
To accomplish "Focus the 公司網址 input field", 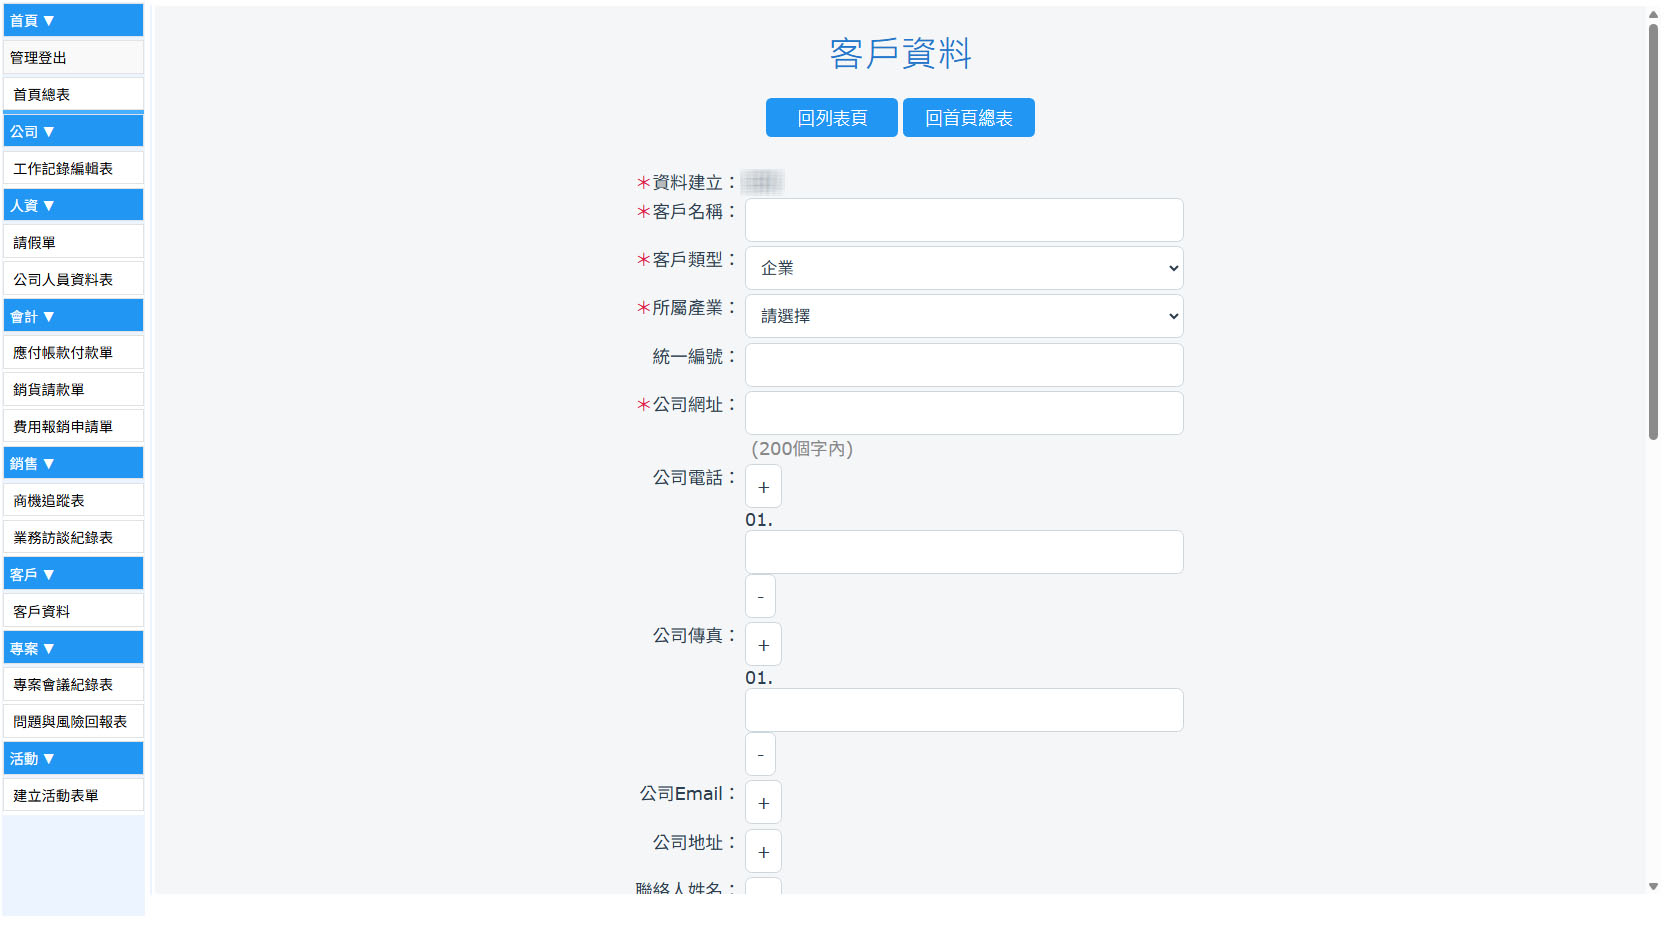I will click(x=964, y=413).
